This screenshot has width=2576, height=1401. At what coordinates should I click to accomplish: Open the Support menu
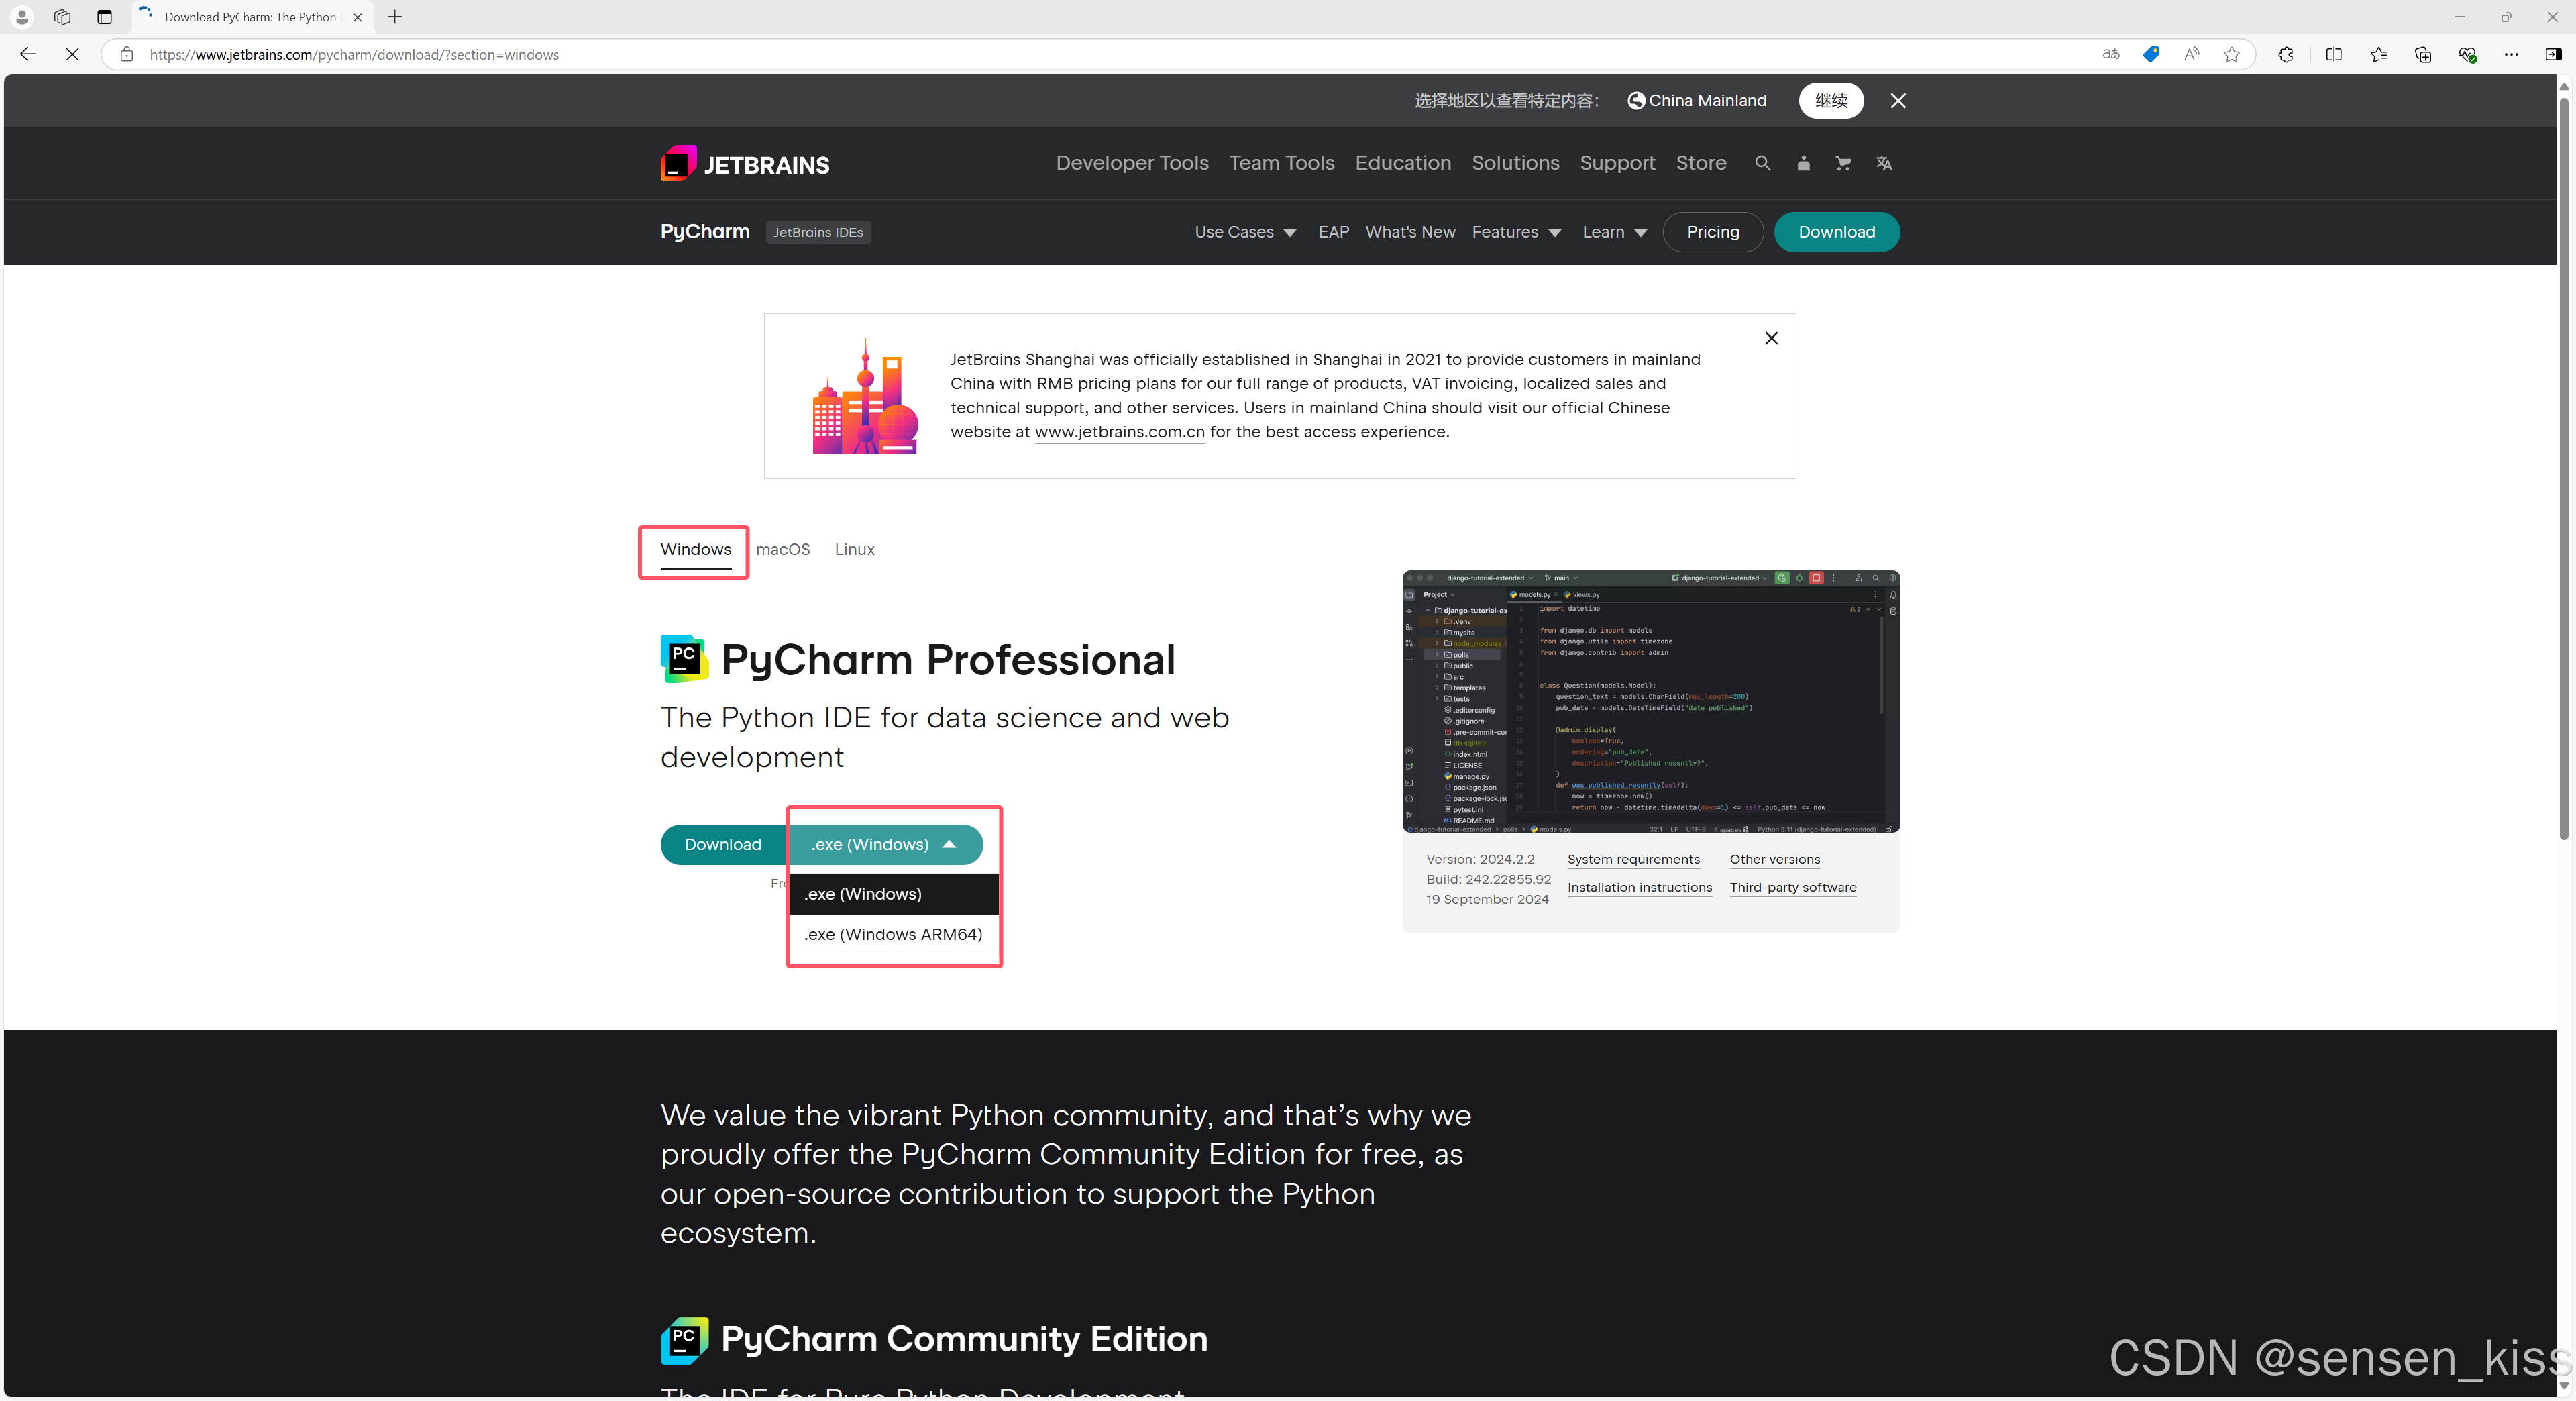click(x=1617, y=163)
